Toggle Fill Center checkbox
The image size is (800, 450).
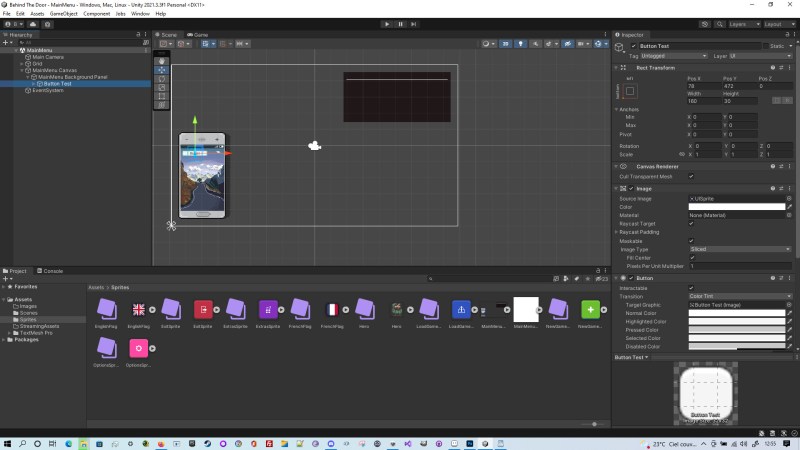pyautogui.click(x=691, y=258)
